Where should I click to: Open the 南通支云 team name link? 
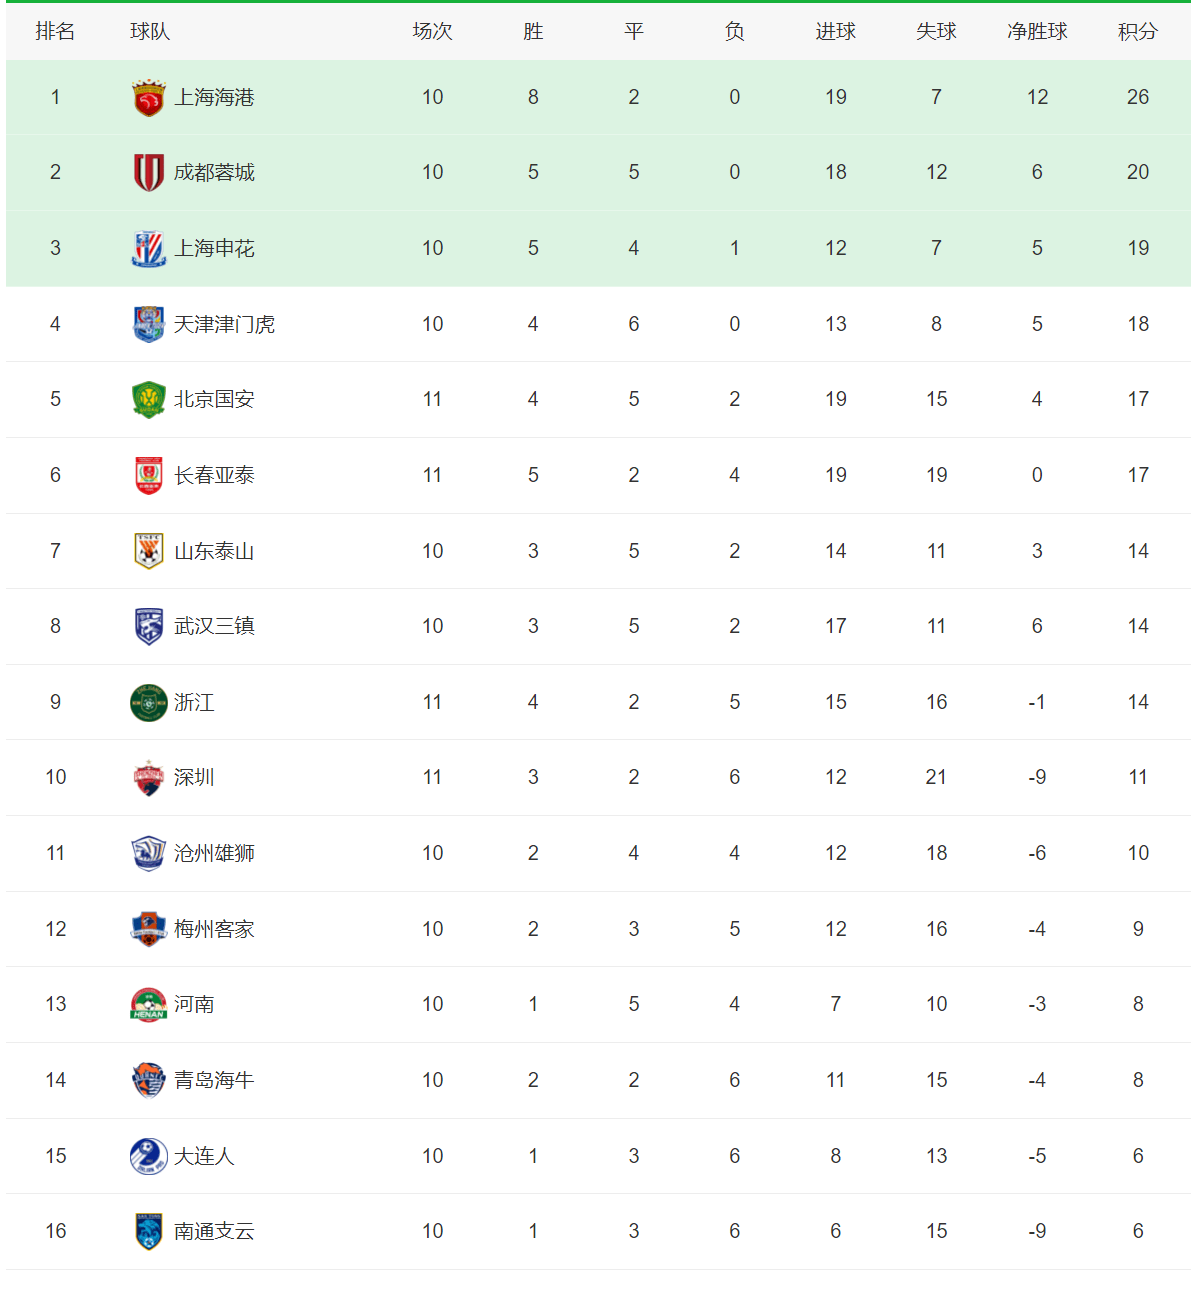(x=214, y=1231)
